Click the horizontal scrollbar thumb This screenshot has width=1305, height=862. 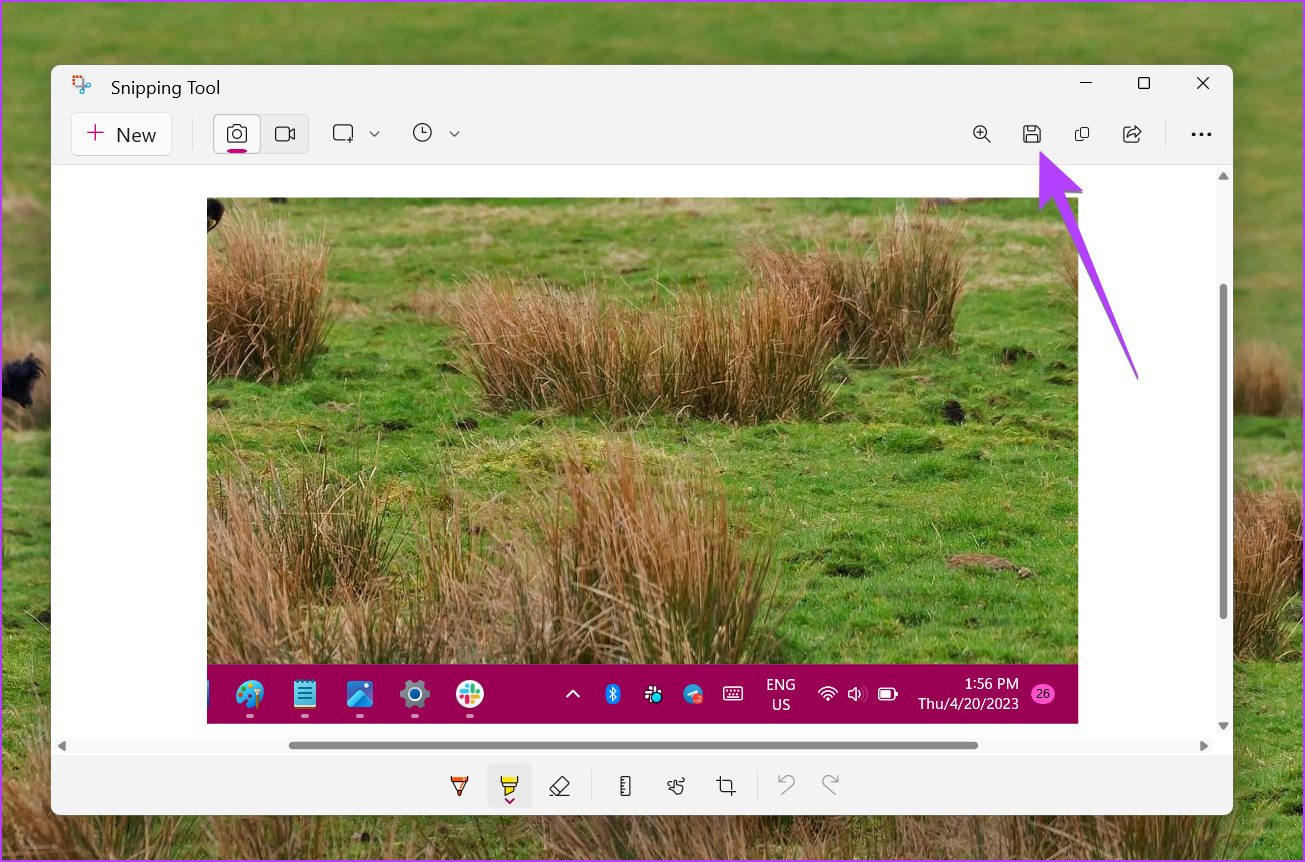[633, 745]
